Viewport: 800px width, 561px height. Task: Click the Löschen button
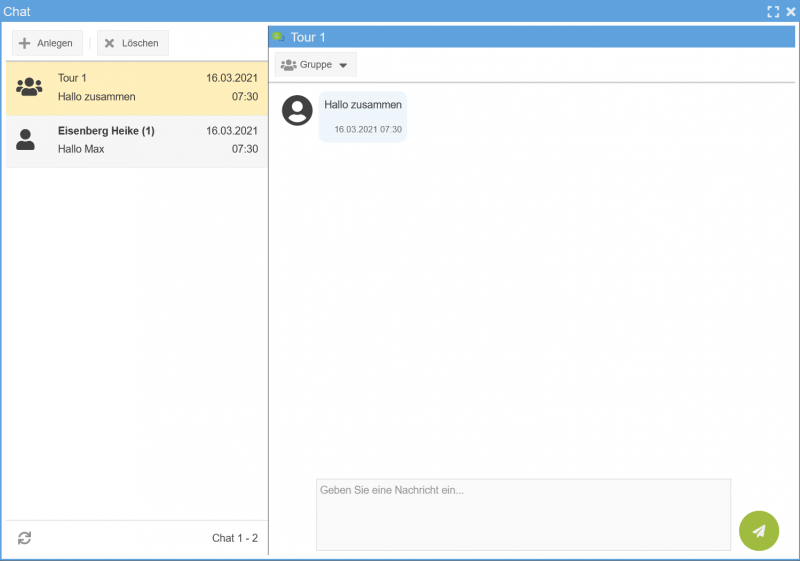pyautogui.click(x=133, y=43)
